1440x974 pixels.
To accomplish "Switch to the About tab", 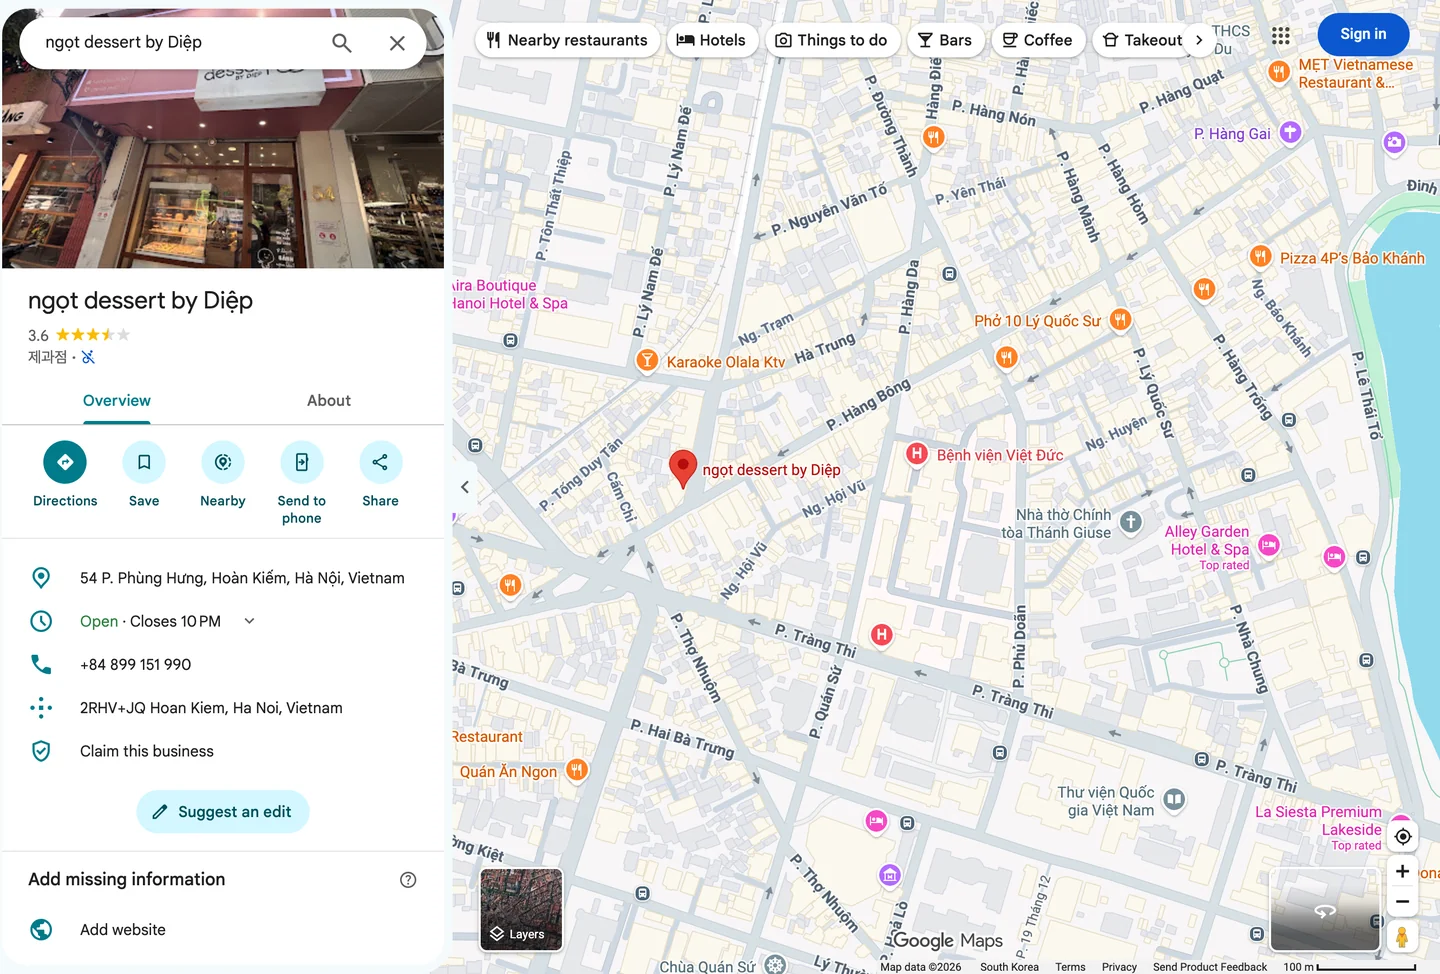I will 329,401.
